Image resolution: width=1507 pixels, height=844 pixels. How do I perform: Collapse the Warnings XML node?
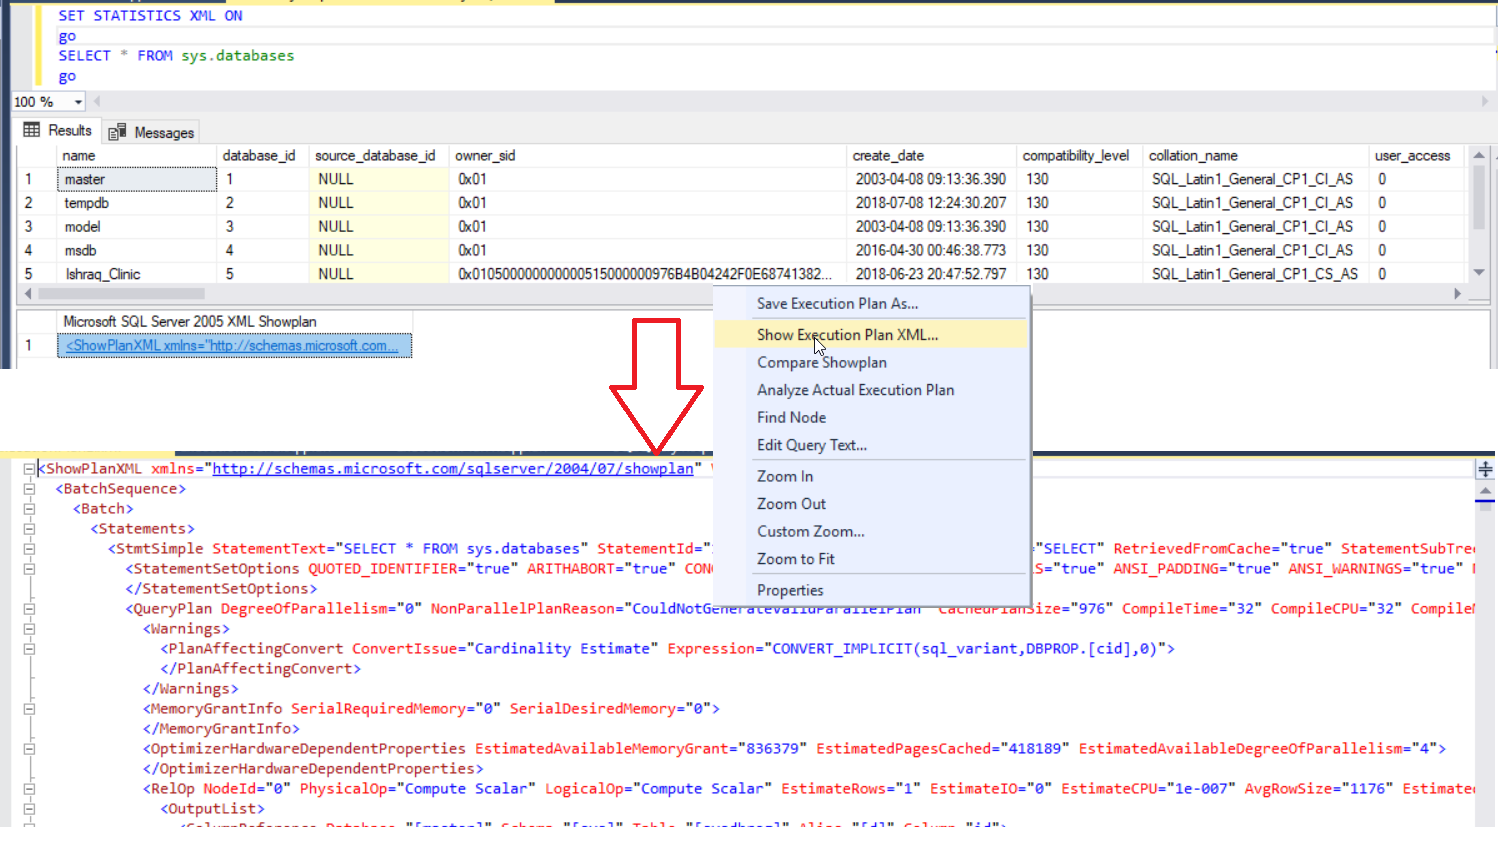click(x=30, y=629)
